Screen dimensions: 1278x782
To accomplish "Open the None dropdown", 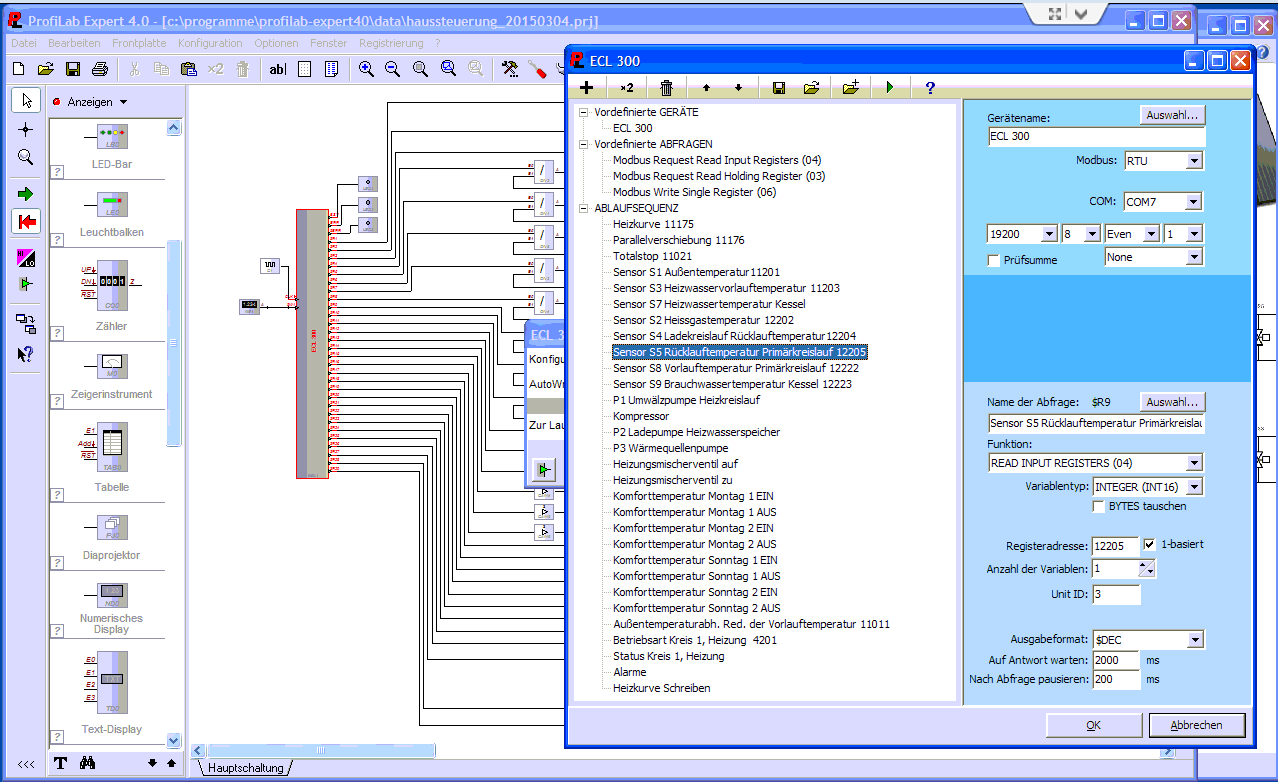I will tap(1194, 257).
